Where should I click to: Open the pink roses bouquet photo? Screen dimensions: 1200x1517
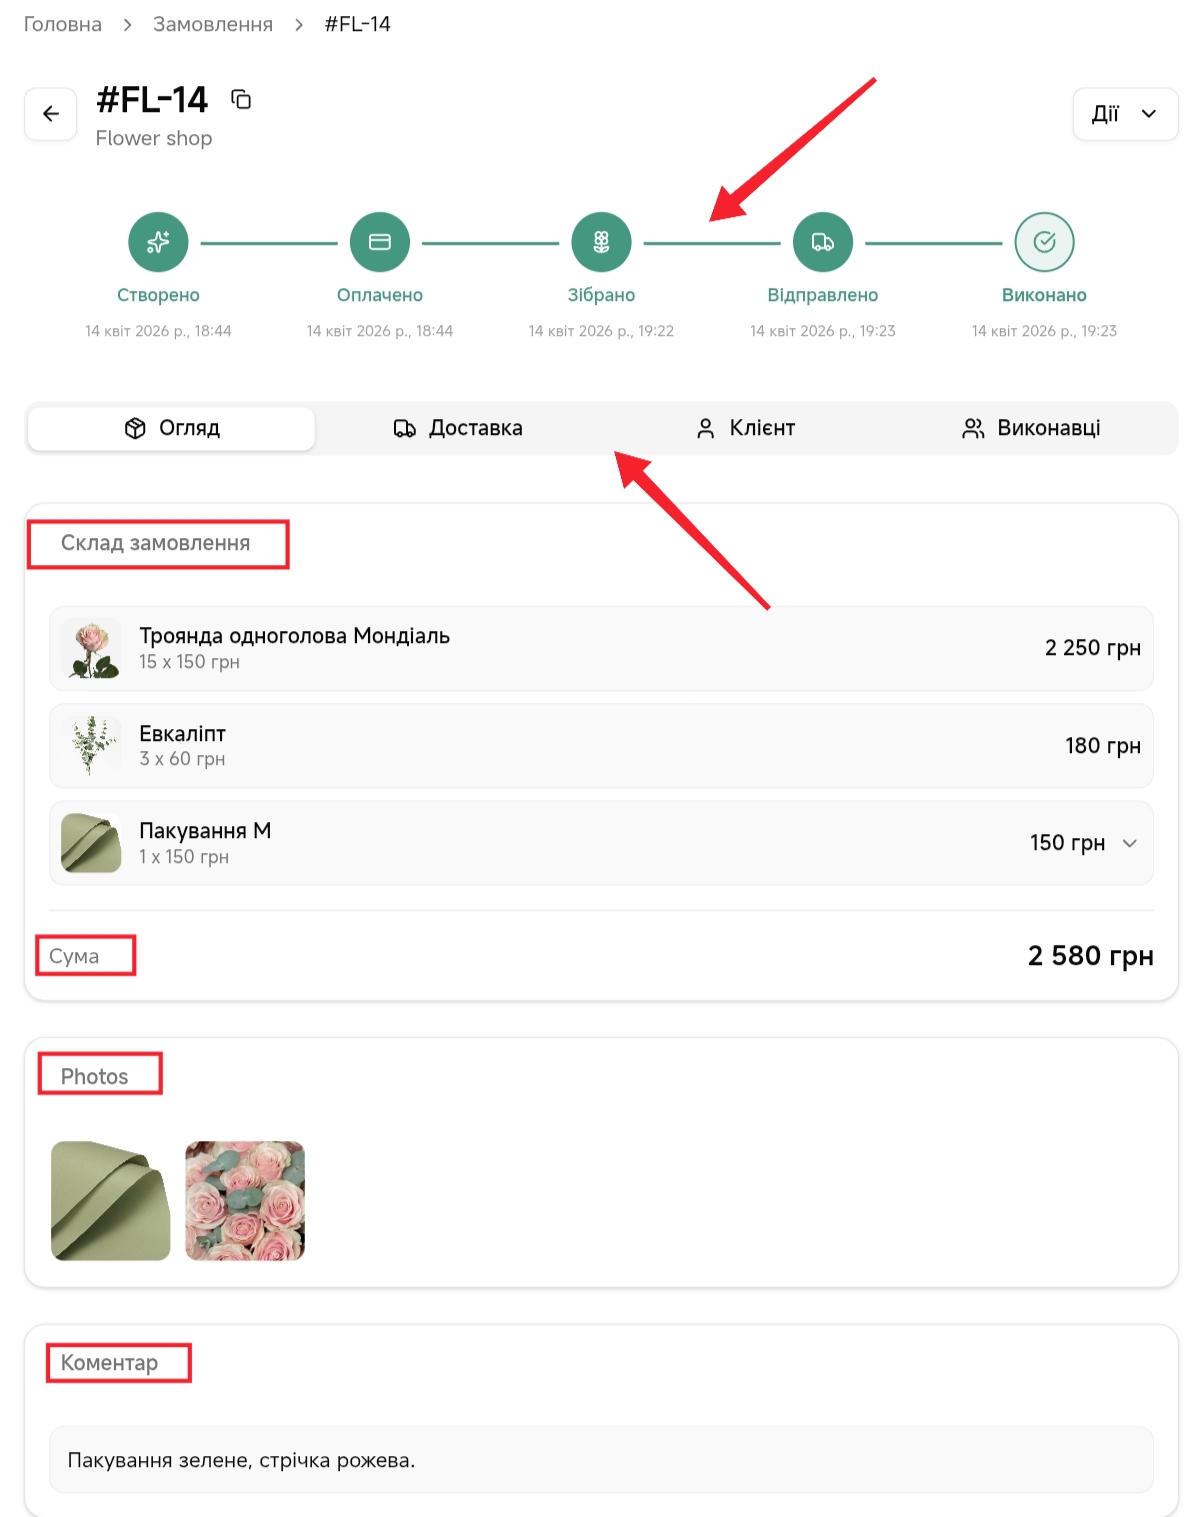245,1200
